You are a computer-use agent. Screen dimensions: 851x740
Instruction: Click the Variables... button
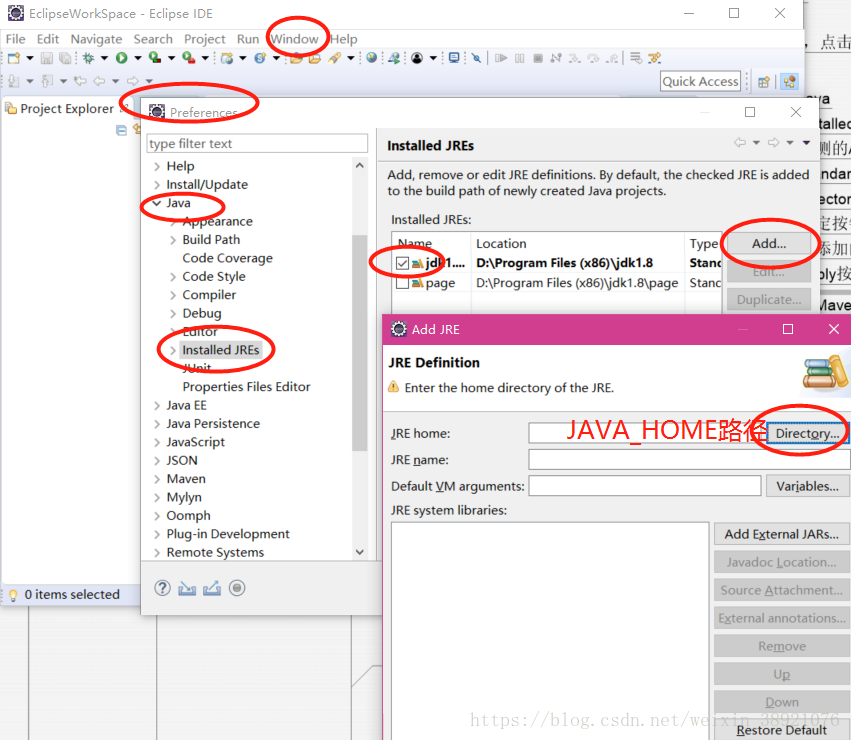click(807, 486)
